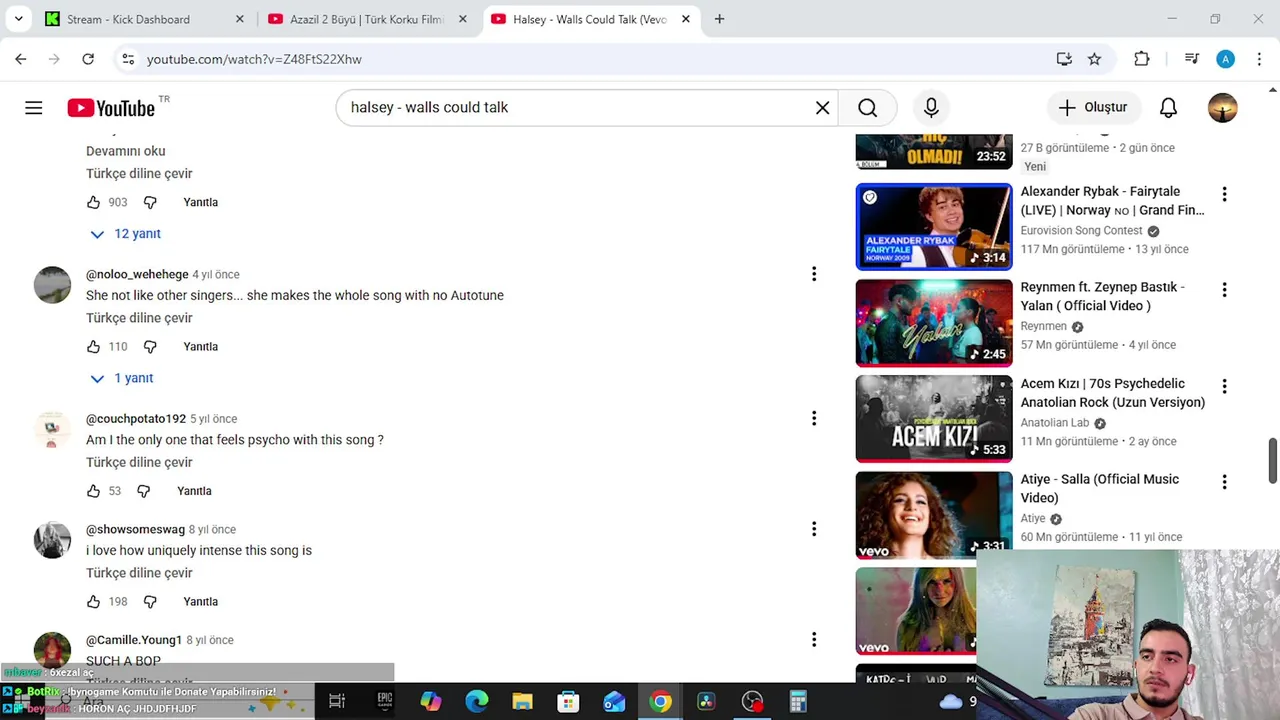Viewport: 1280px width, 720px height.
Task: Clear the search box with the X
Action: coord(822,108)
